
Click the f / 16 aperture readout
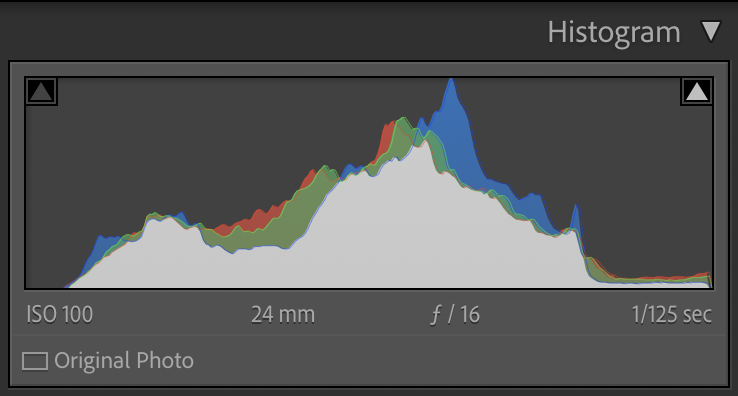[455, 315]
